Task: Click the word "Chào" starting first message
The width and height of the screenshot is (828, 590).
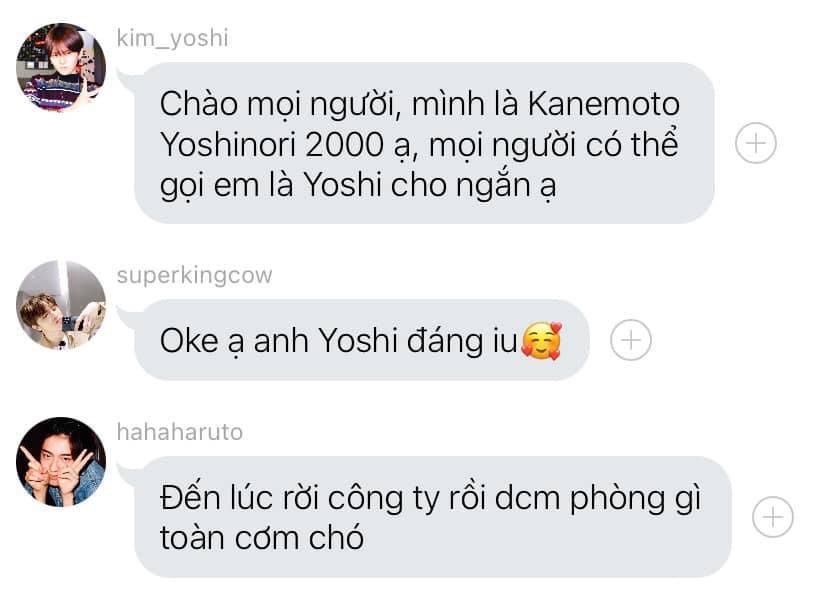Action: (x=199, y=104)
